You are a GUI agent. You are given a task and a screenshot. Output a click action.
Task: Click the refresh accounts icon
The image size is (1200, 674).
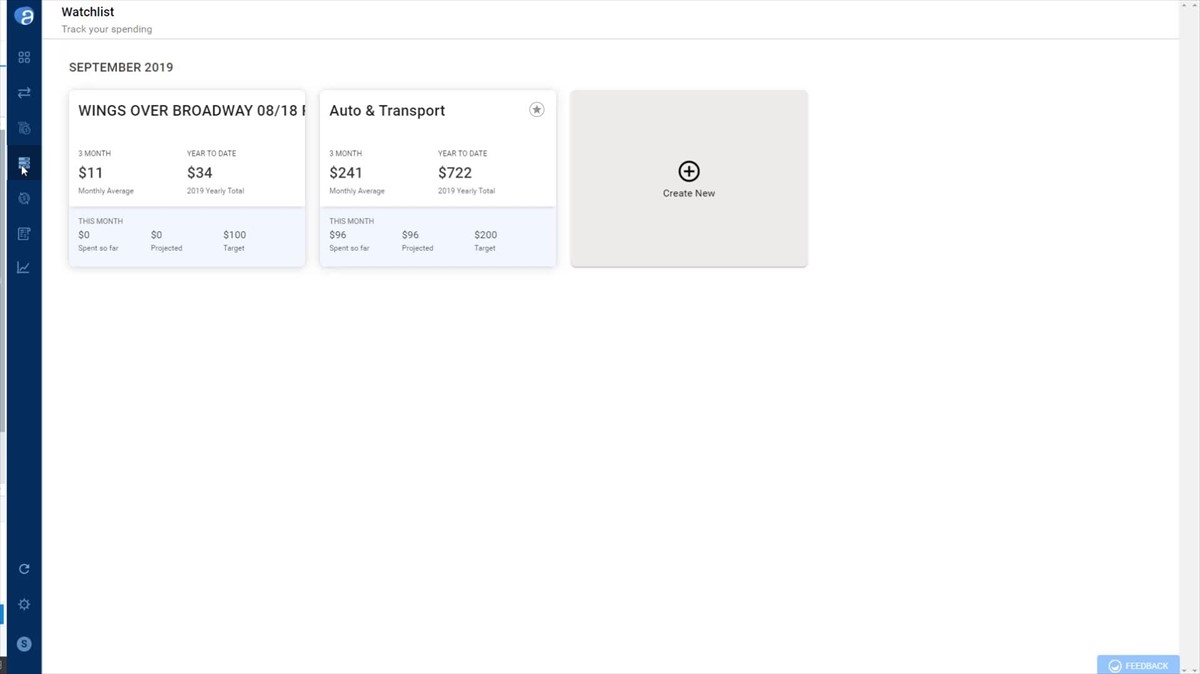24,569
